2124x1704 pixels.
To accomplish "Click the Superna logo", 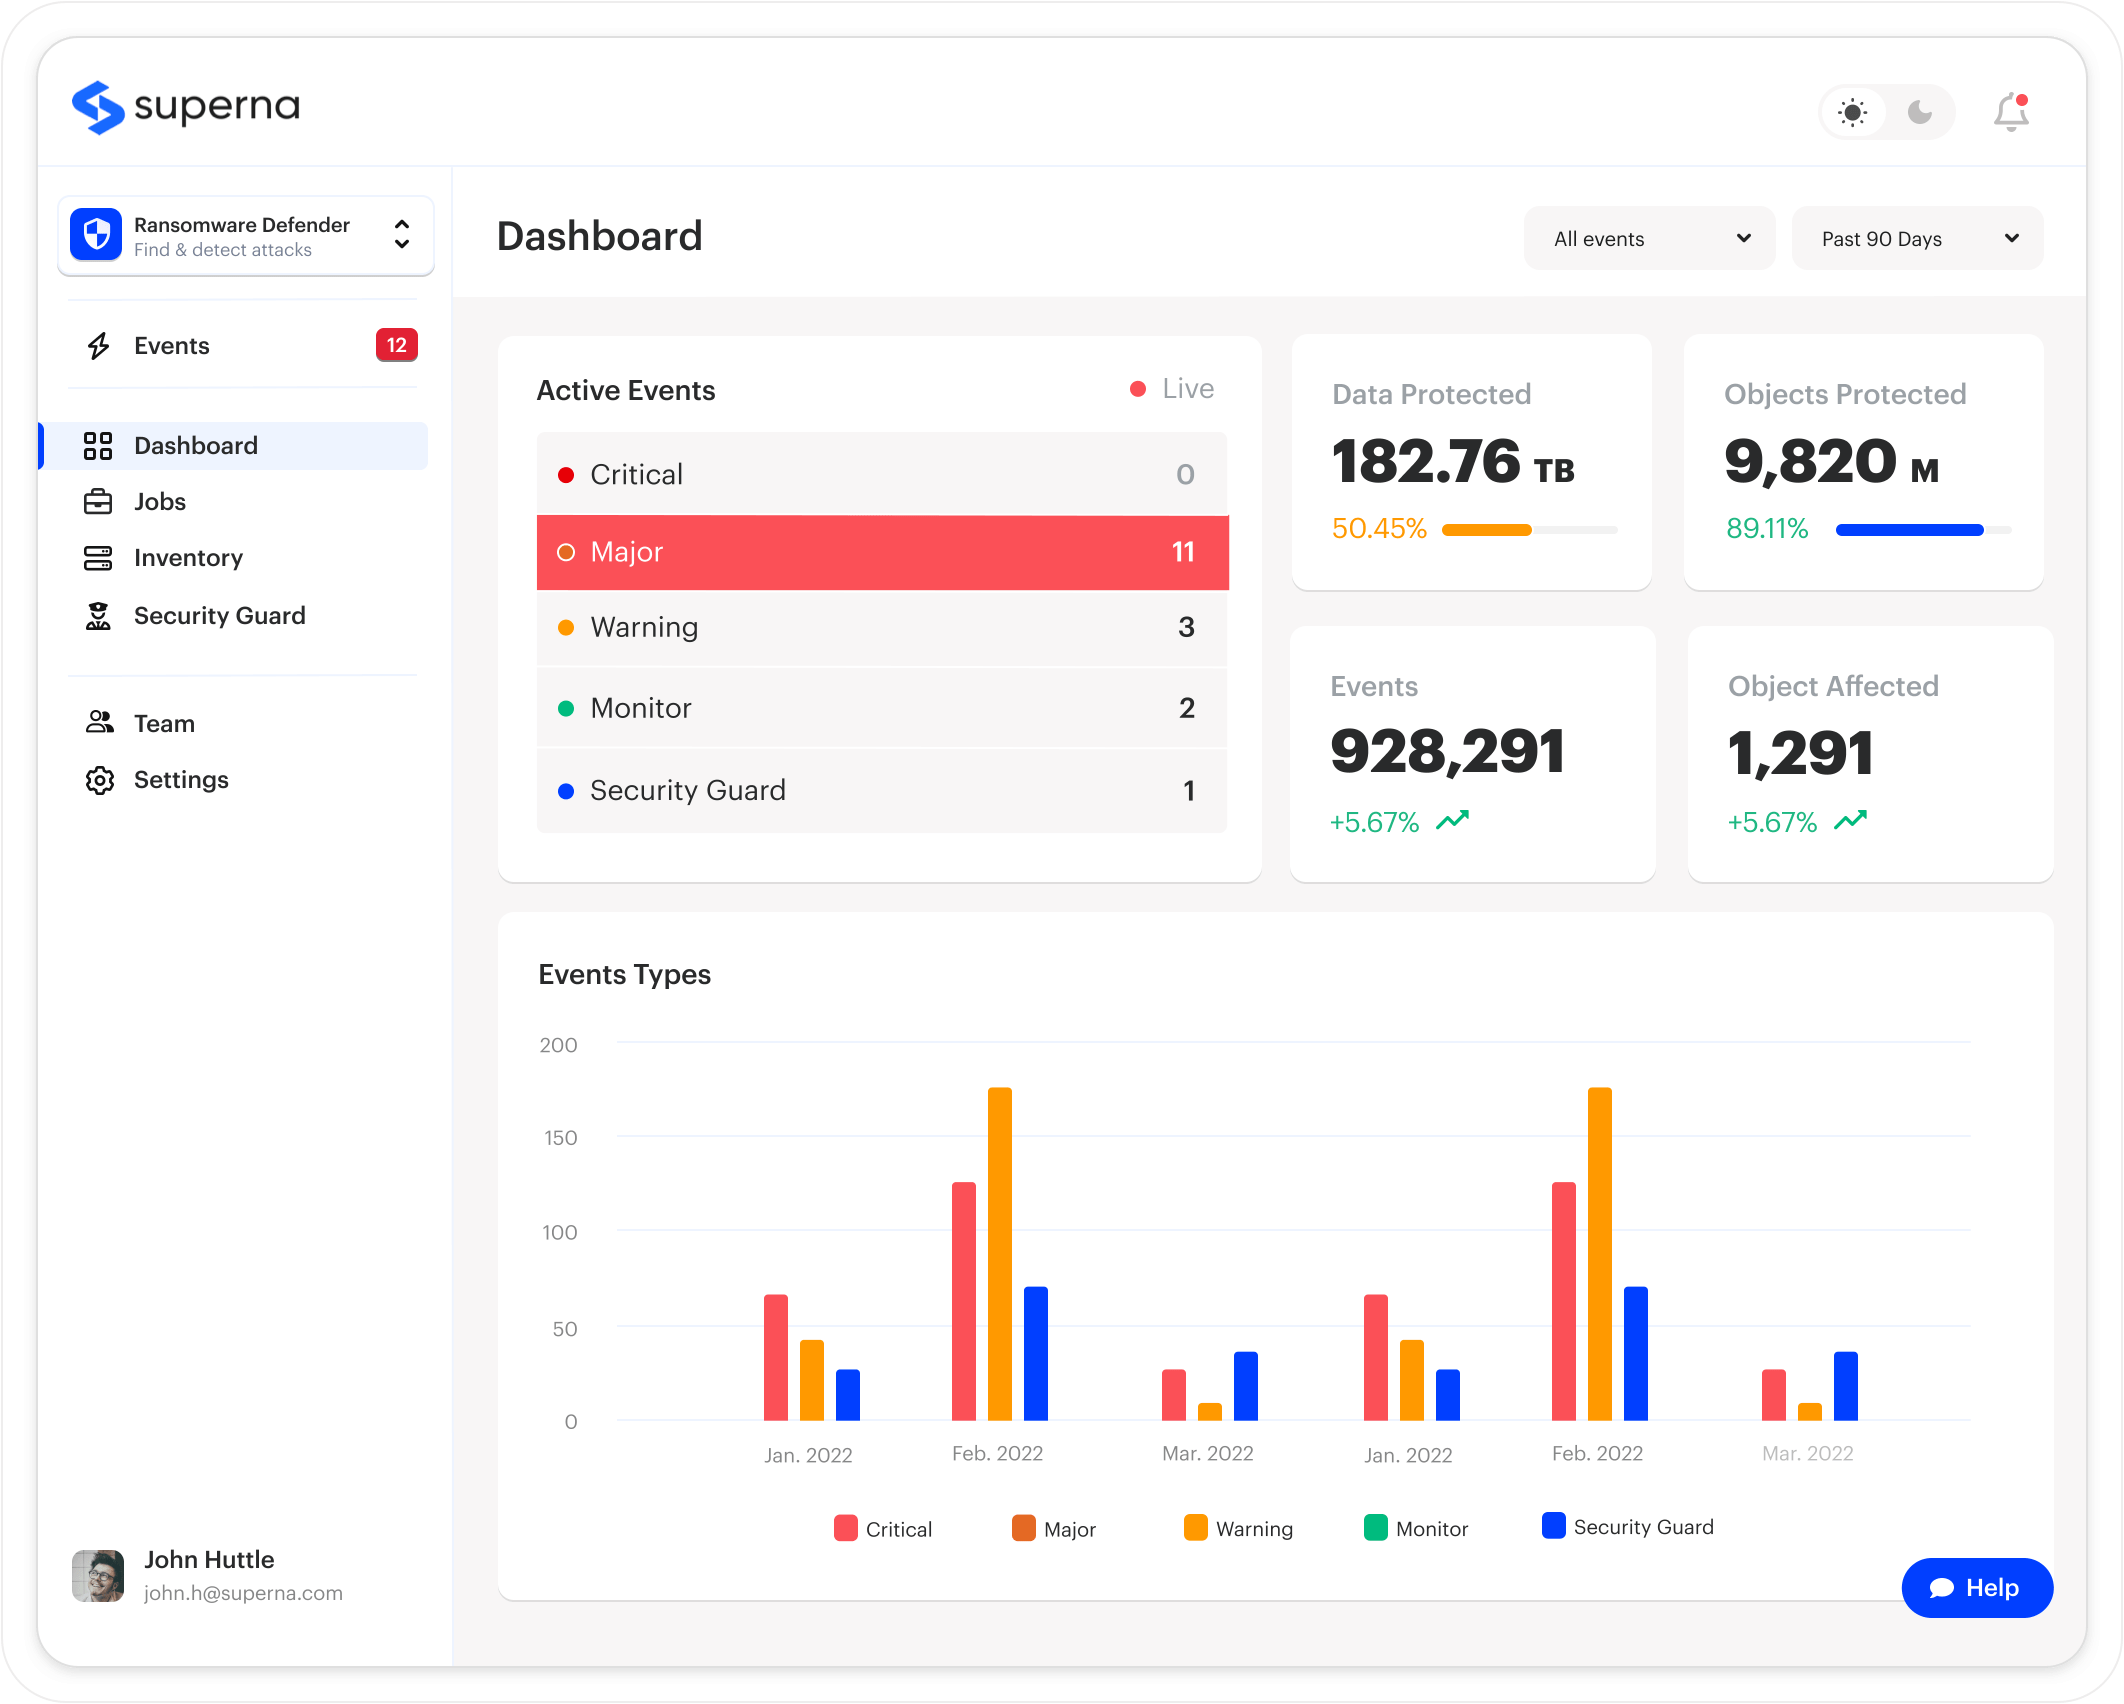I will pos(186,107).
